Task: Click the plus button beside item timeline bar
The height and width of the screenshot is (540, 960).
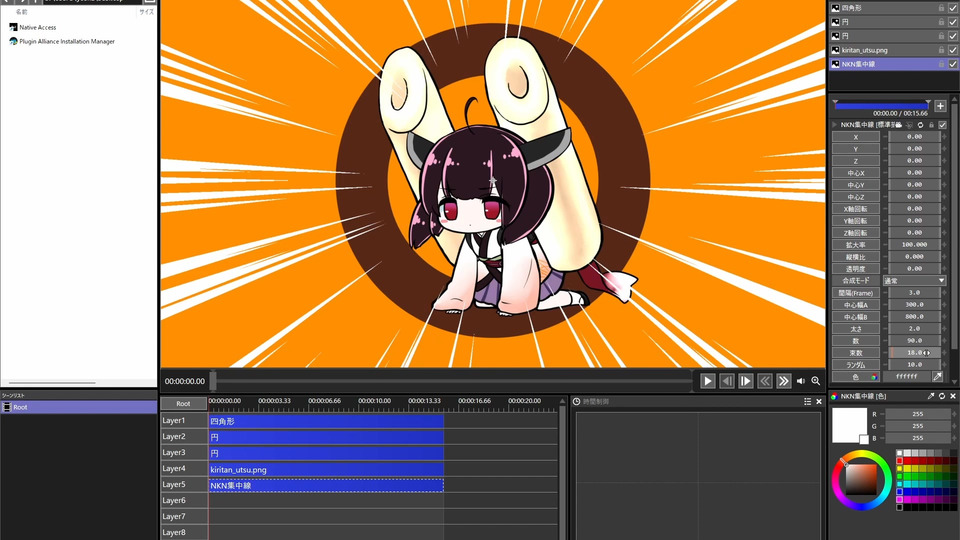Action: 940,106
